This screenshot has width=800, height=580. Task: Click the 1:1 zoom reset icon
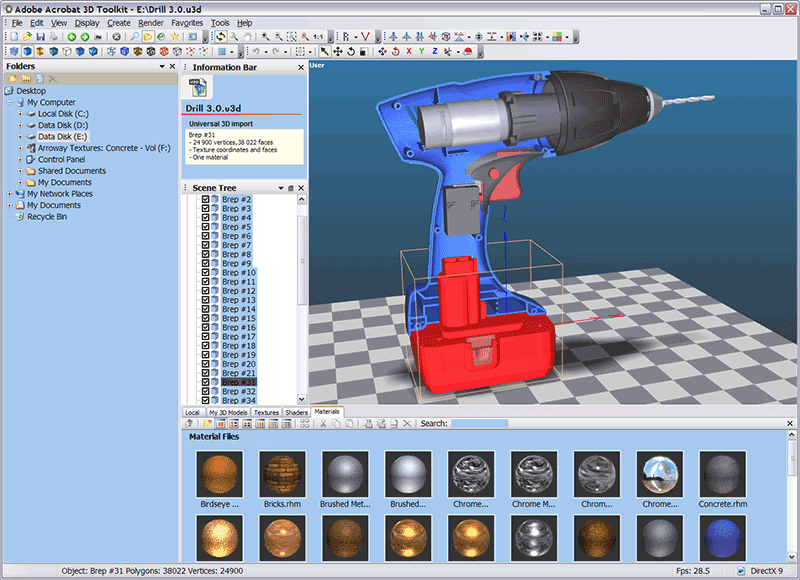317,36
